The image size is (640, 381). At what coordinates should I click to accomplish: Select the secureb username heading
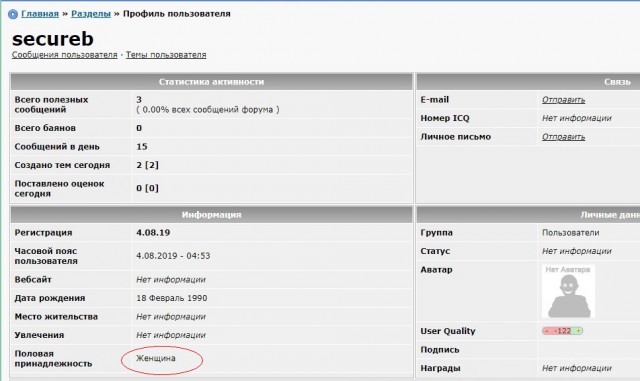[x=53, y=39]
